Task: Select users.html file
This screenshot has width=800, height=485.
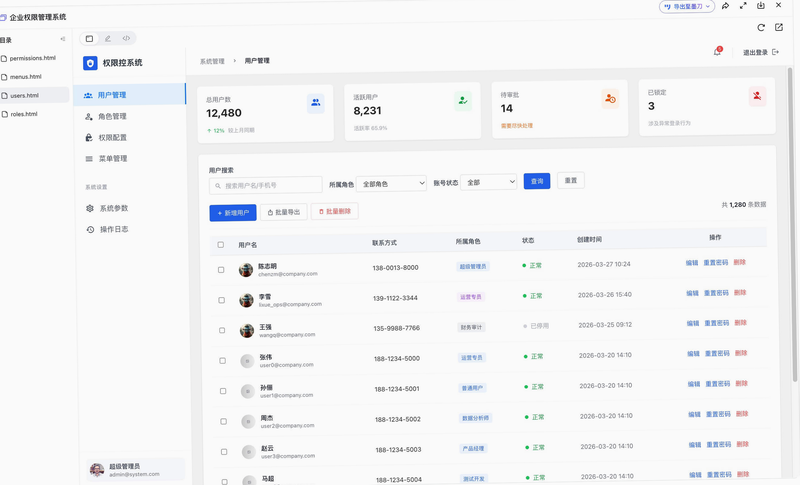Action: (34, 95)
